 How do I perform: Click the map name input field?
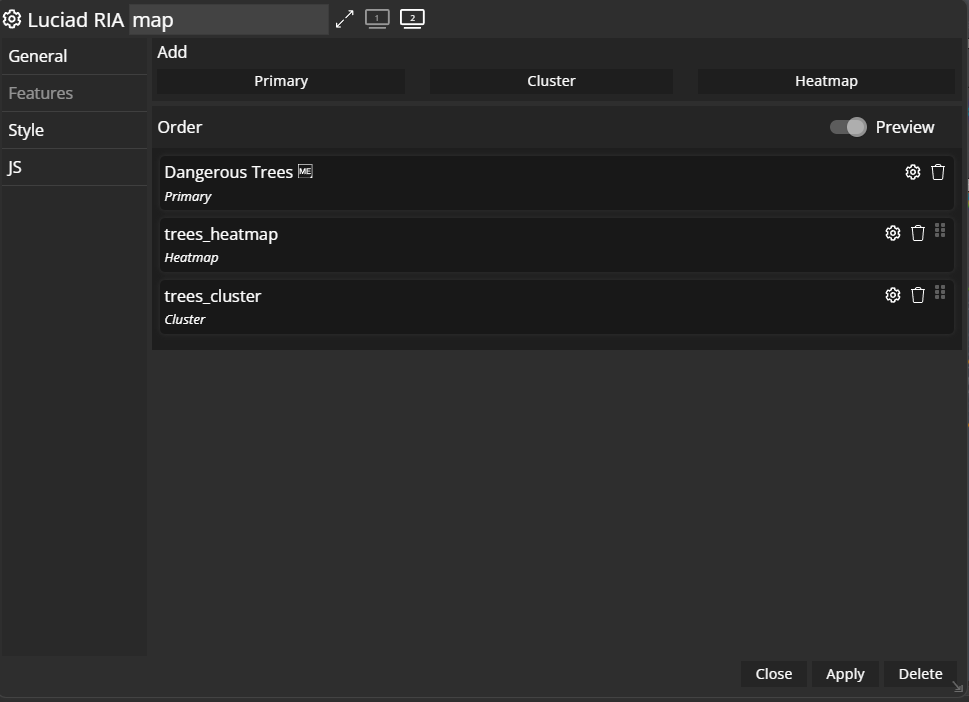[228, 20]
